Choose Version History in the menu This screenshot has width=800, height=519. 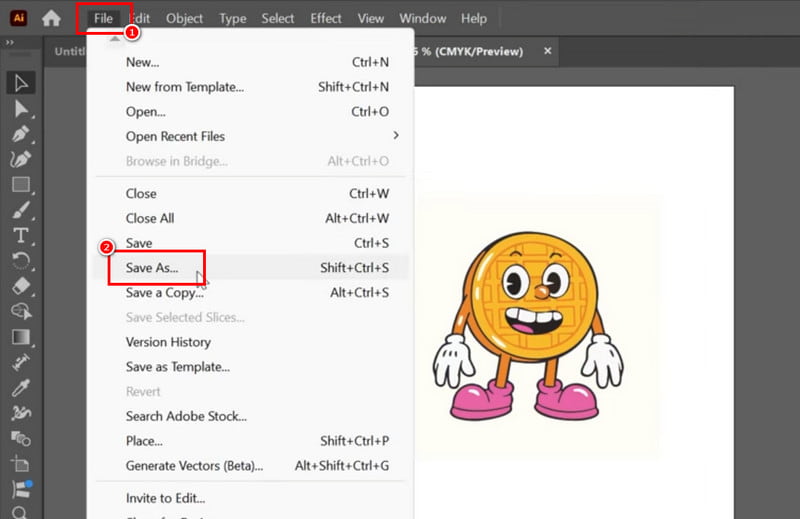pyautogui.click(x=168, y=342)
